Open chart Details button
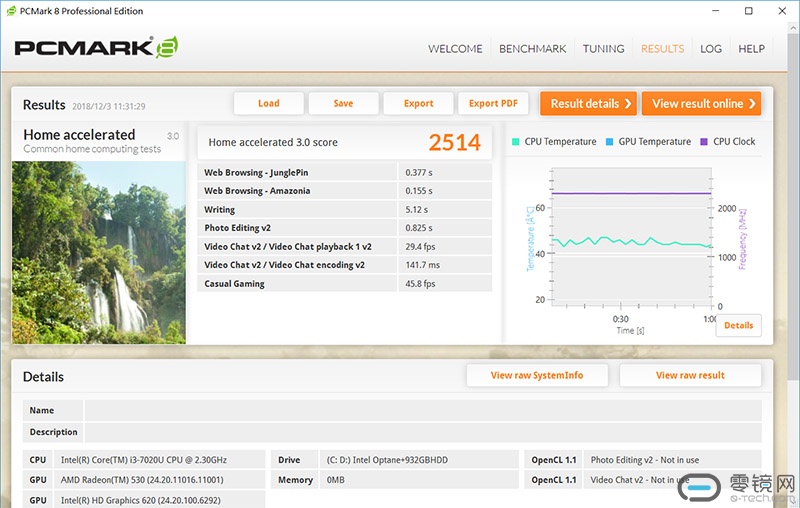The width and height of the screenshot is (800, 508). coord(738,325)
